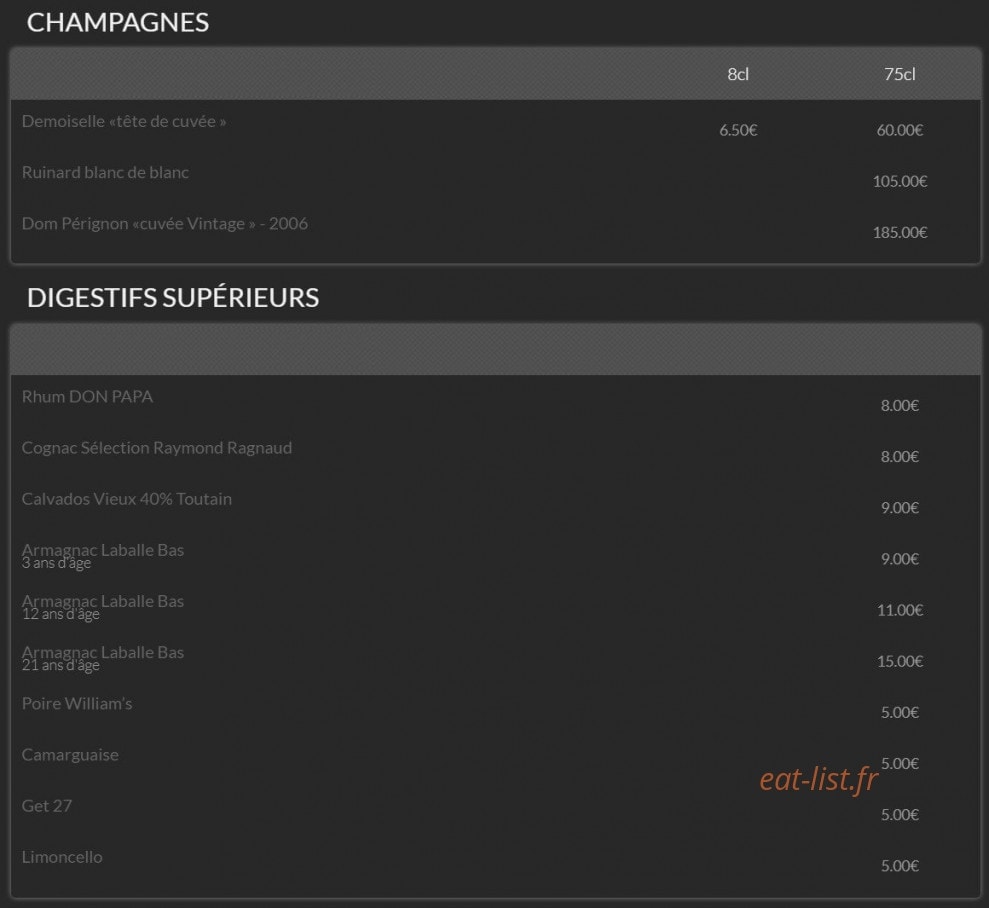Click the Camarguaise item
989x908 pixels.
tap(70, 755)
